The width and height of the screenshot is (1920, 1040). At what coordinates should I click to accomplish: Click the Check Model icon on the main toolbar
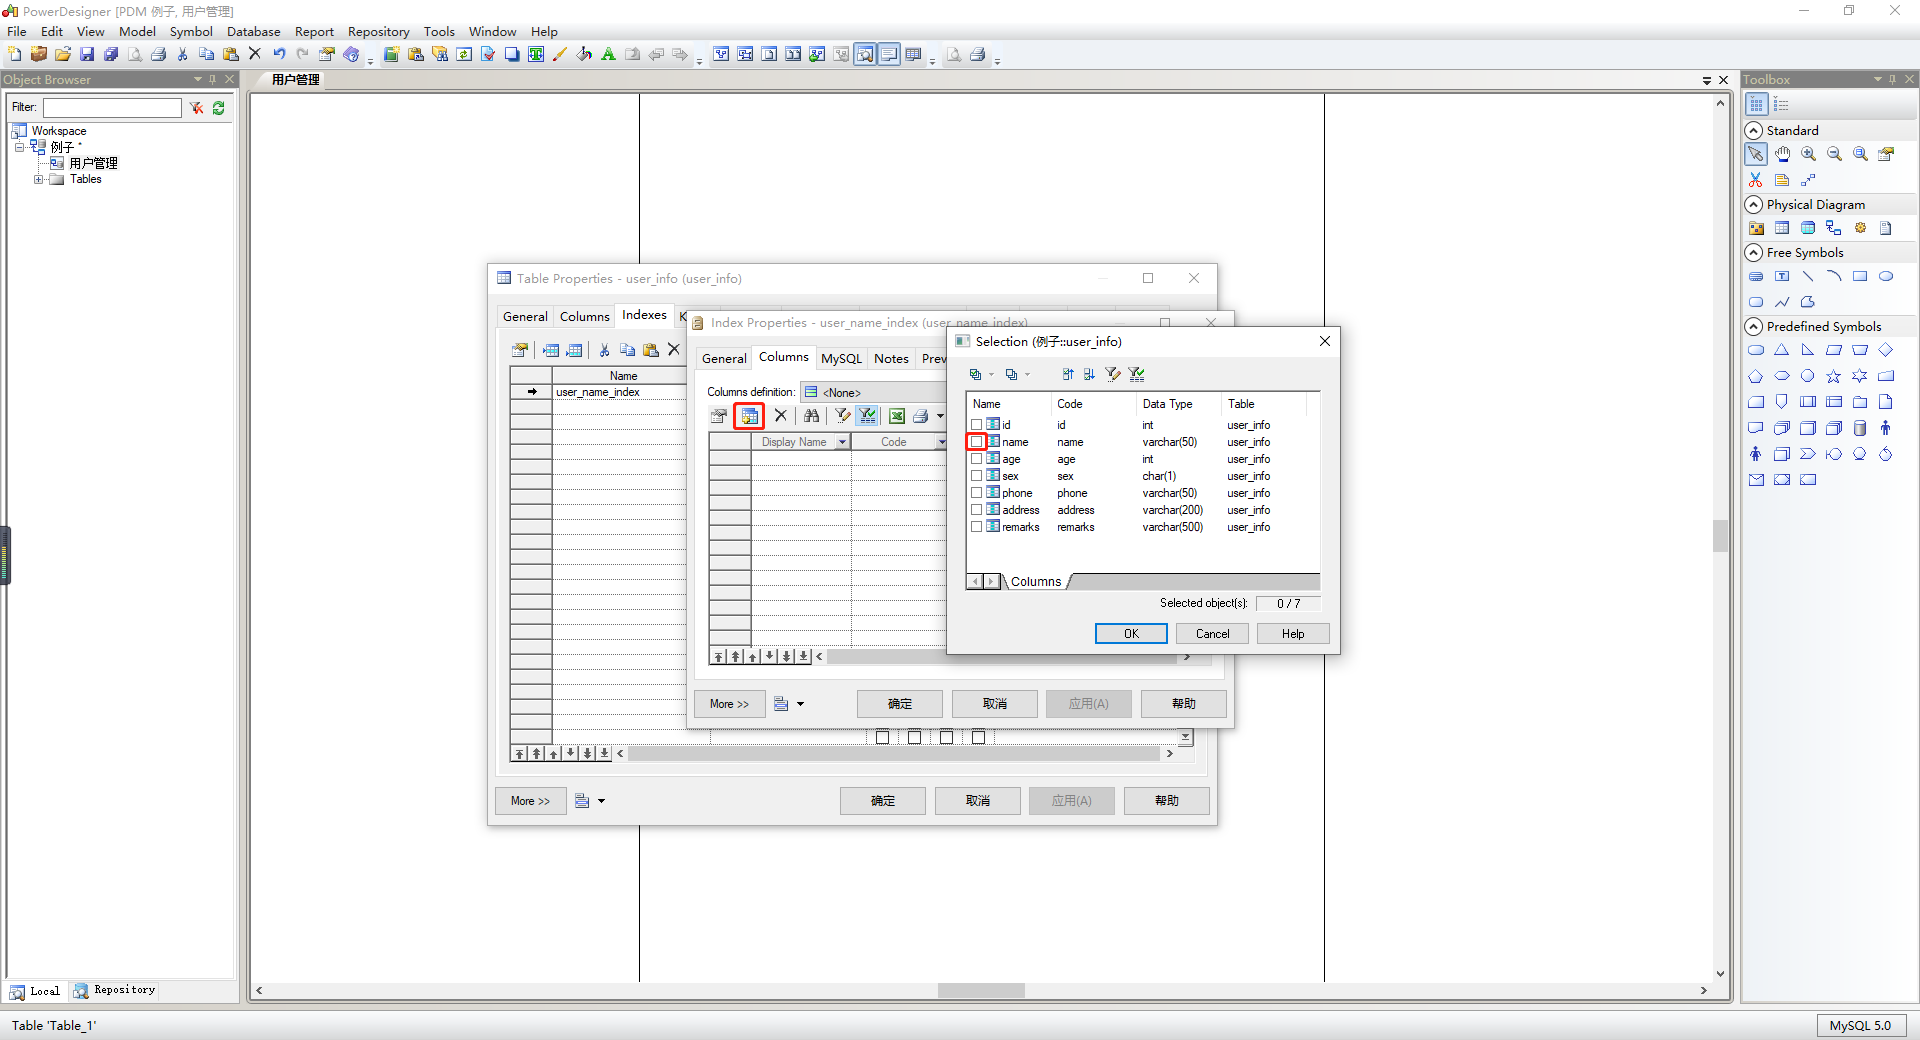click(488, 55)
